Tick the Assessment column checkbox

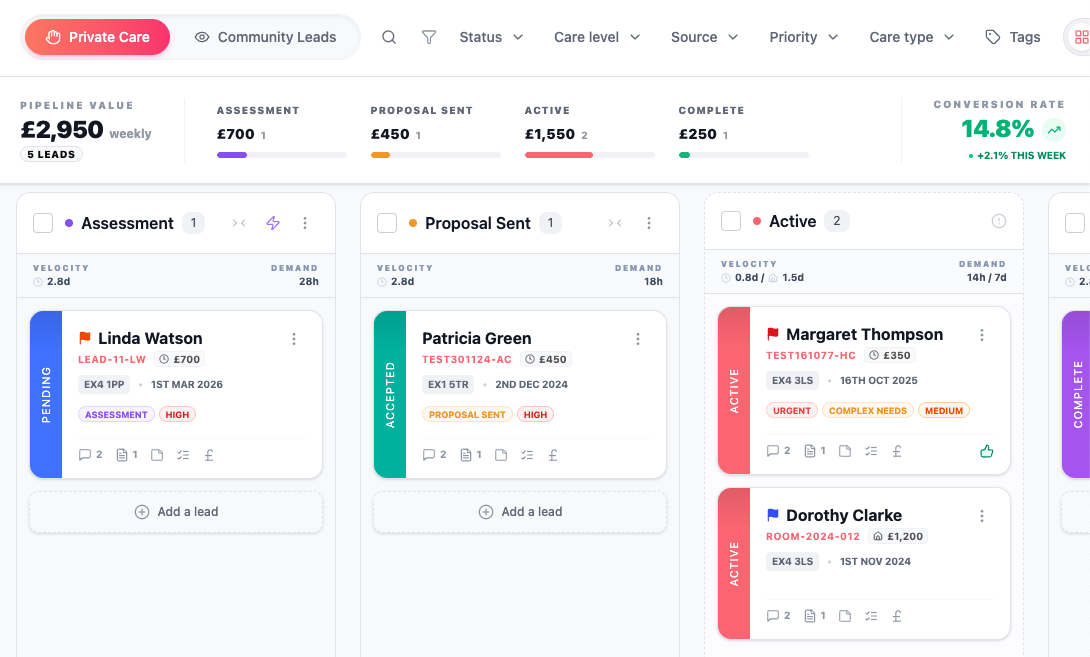coord(43,222)
